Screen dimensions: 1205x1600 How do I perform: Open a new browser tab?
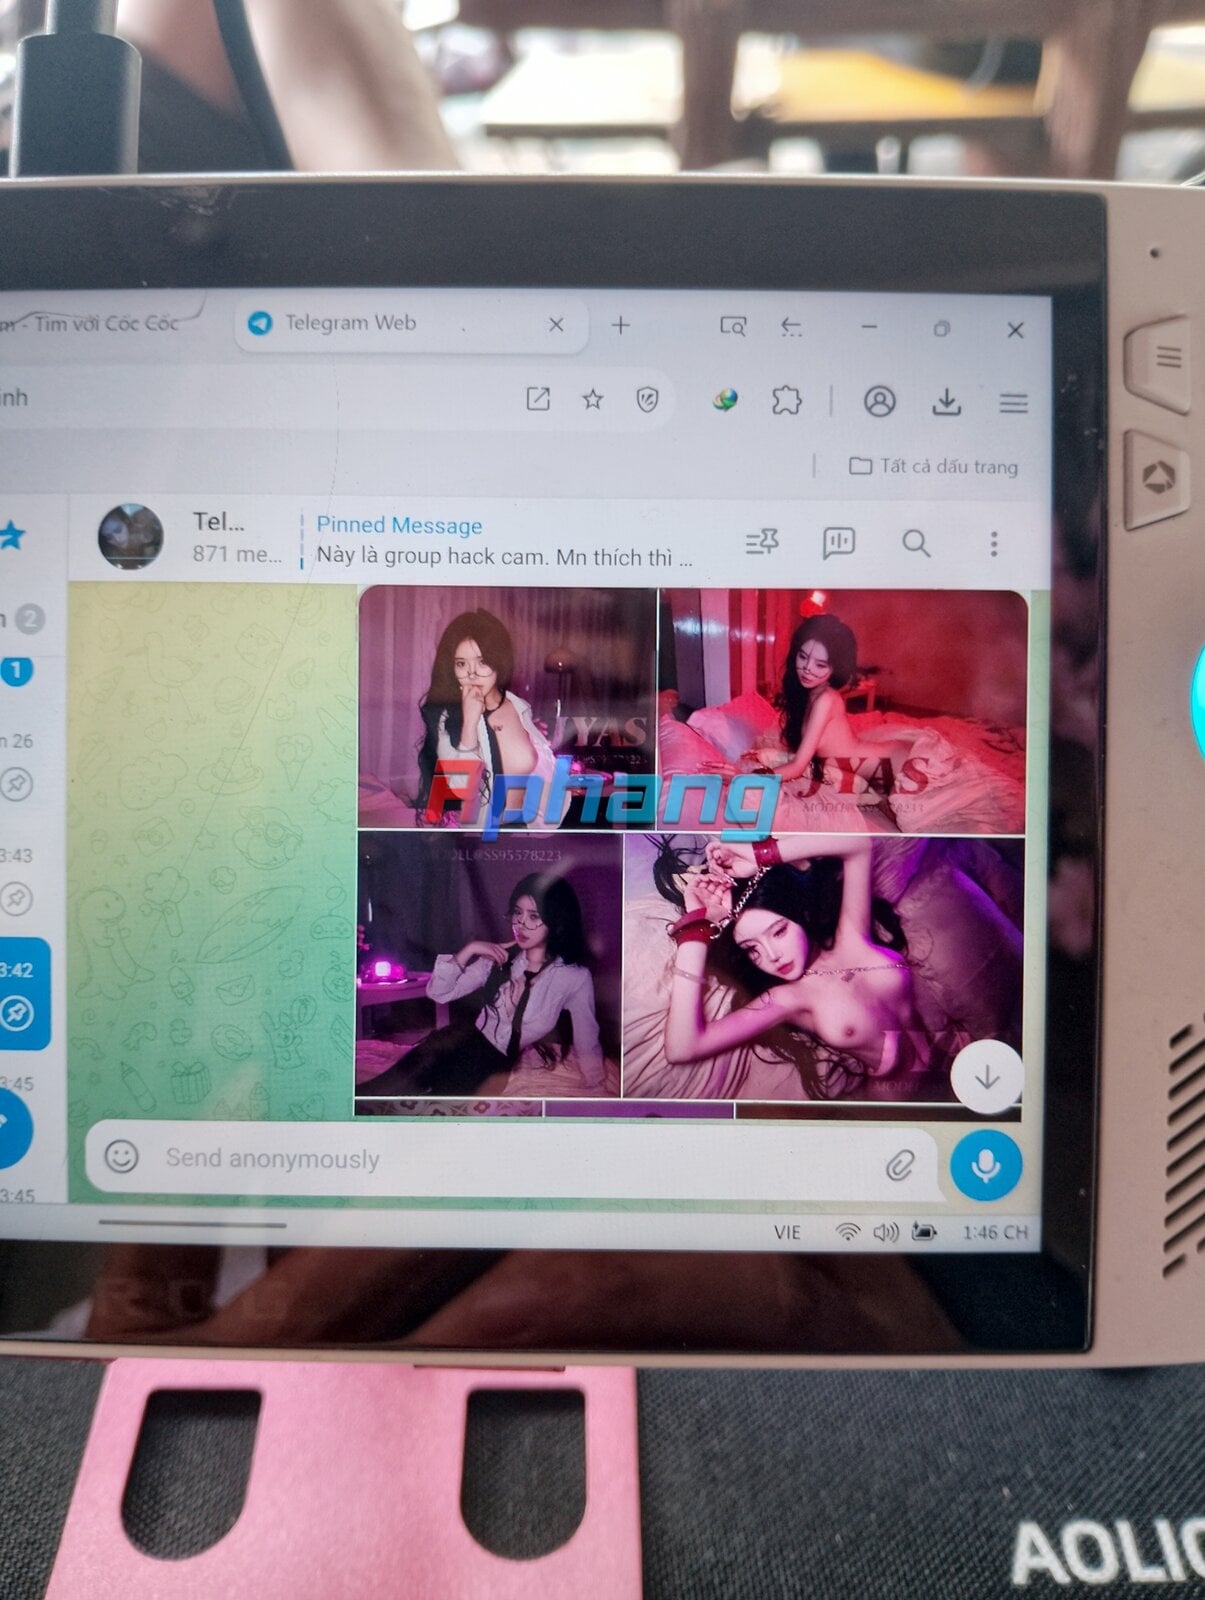point(621,325)
